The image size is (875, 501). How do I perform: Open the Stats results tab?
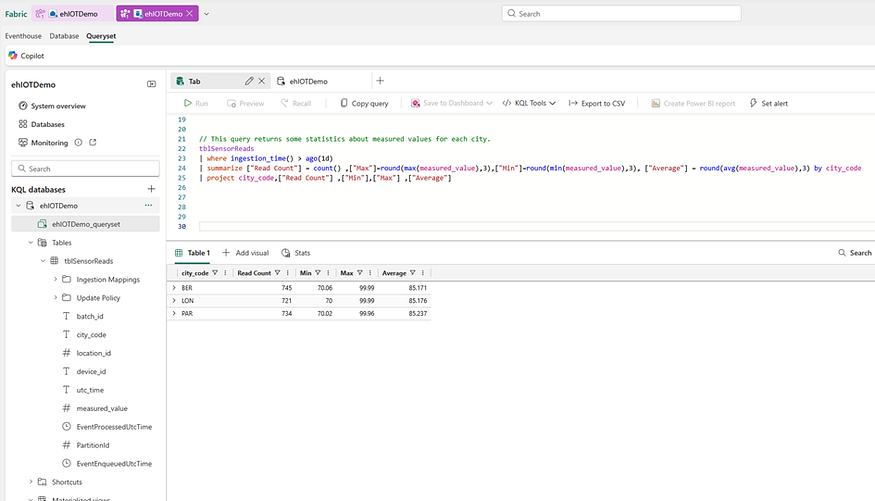296,253
